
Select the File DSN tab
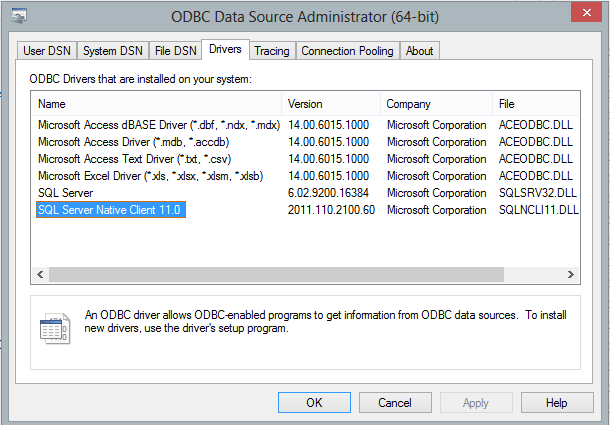[x=175, y=51]
